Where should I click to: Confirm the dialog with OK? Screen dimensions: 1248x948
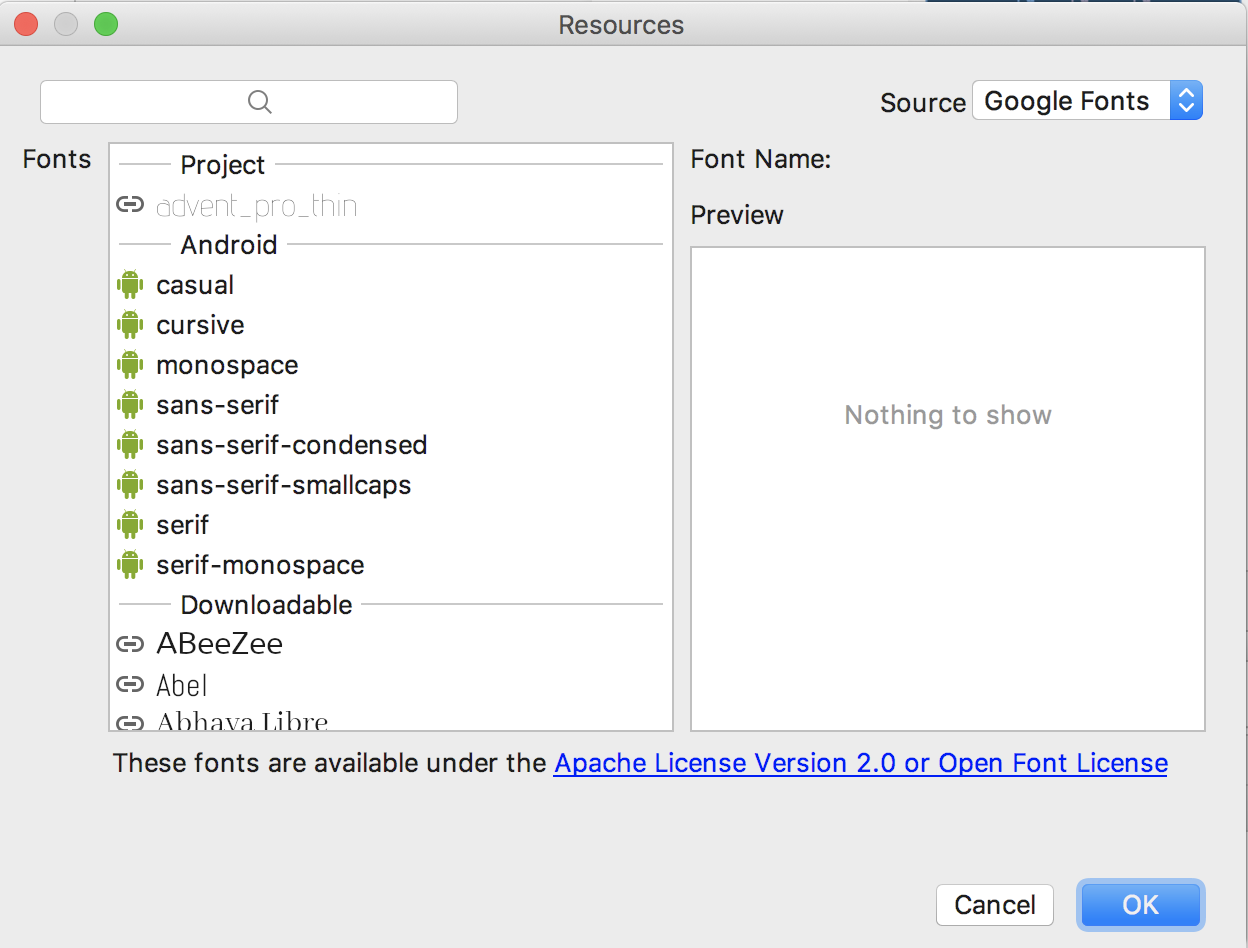[1140, 905]
